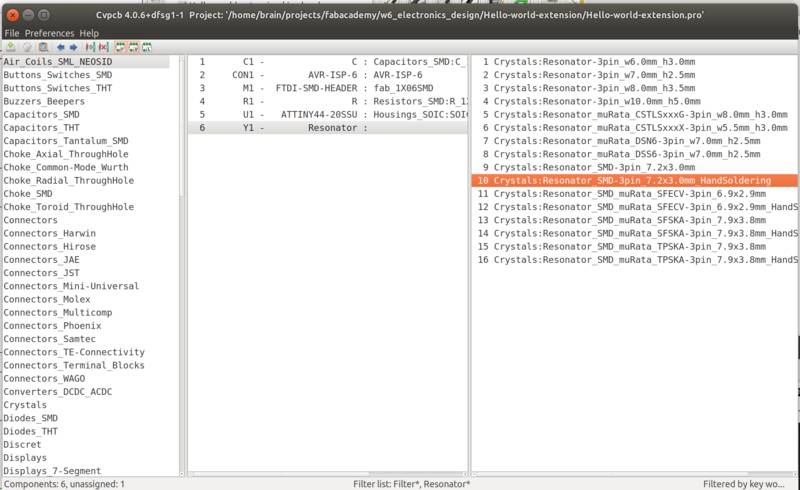Open the Preferences menu
This screenshot has height=490, width=800.
click(x=49, y=33)
